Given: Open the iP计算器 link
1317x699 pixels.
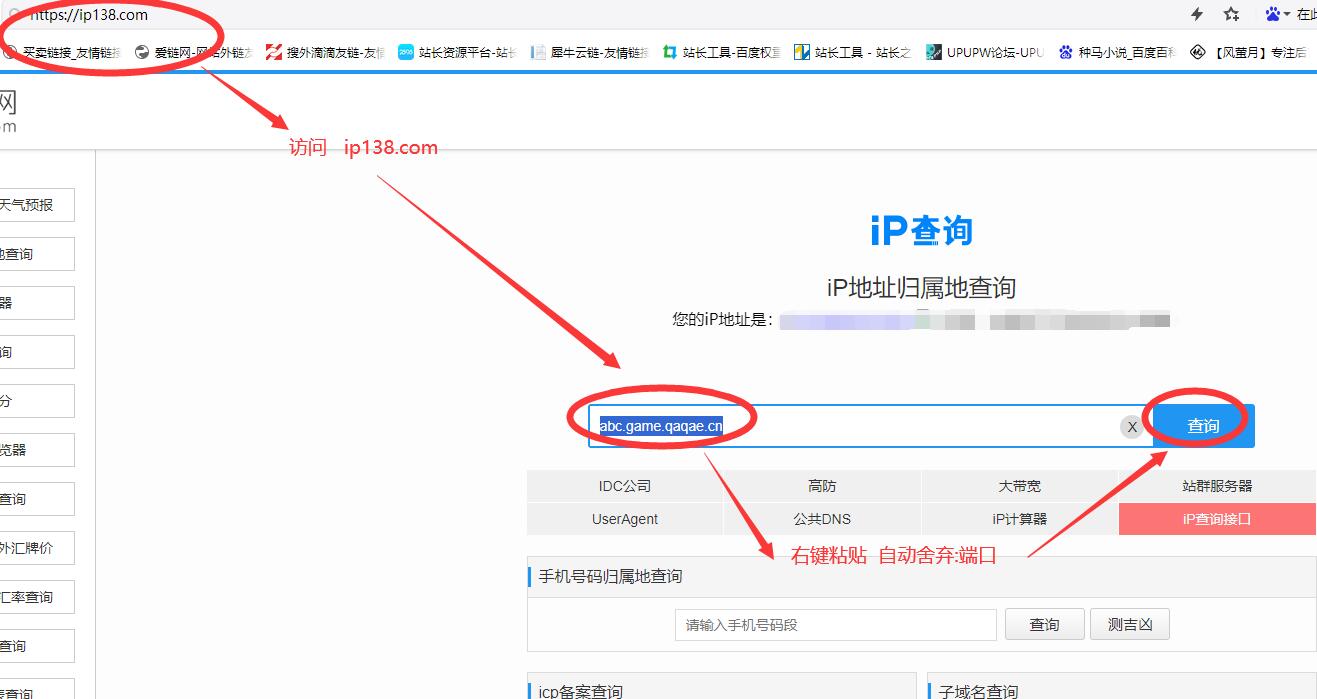Looking at the screenshot, I should pos(1019,519).
